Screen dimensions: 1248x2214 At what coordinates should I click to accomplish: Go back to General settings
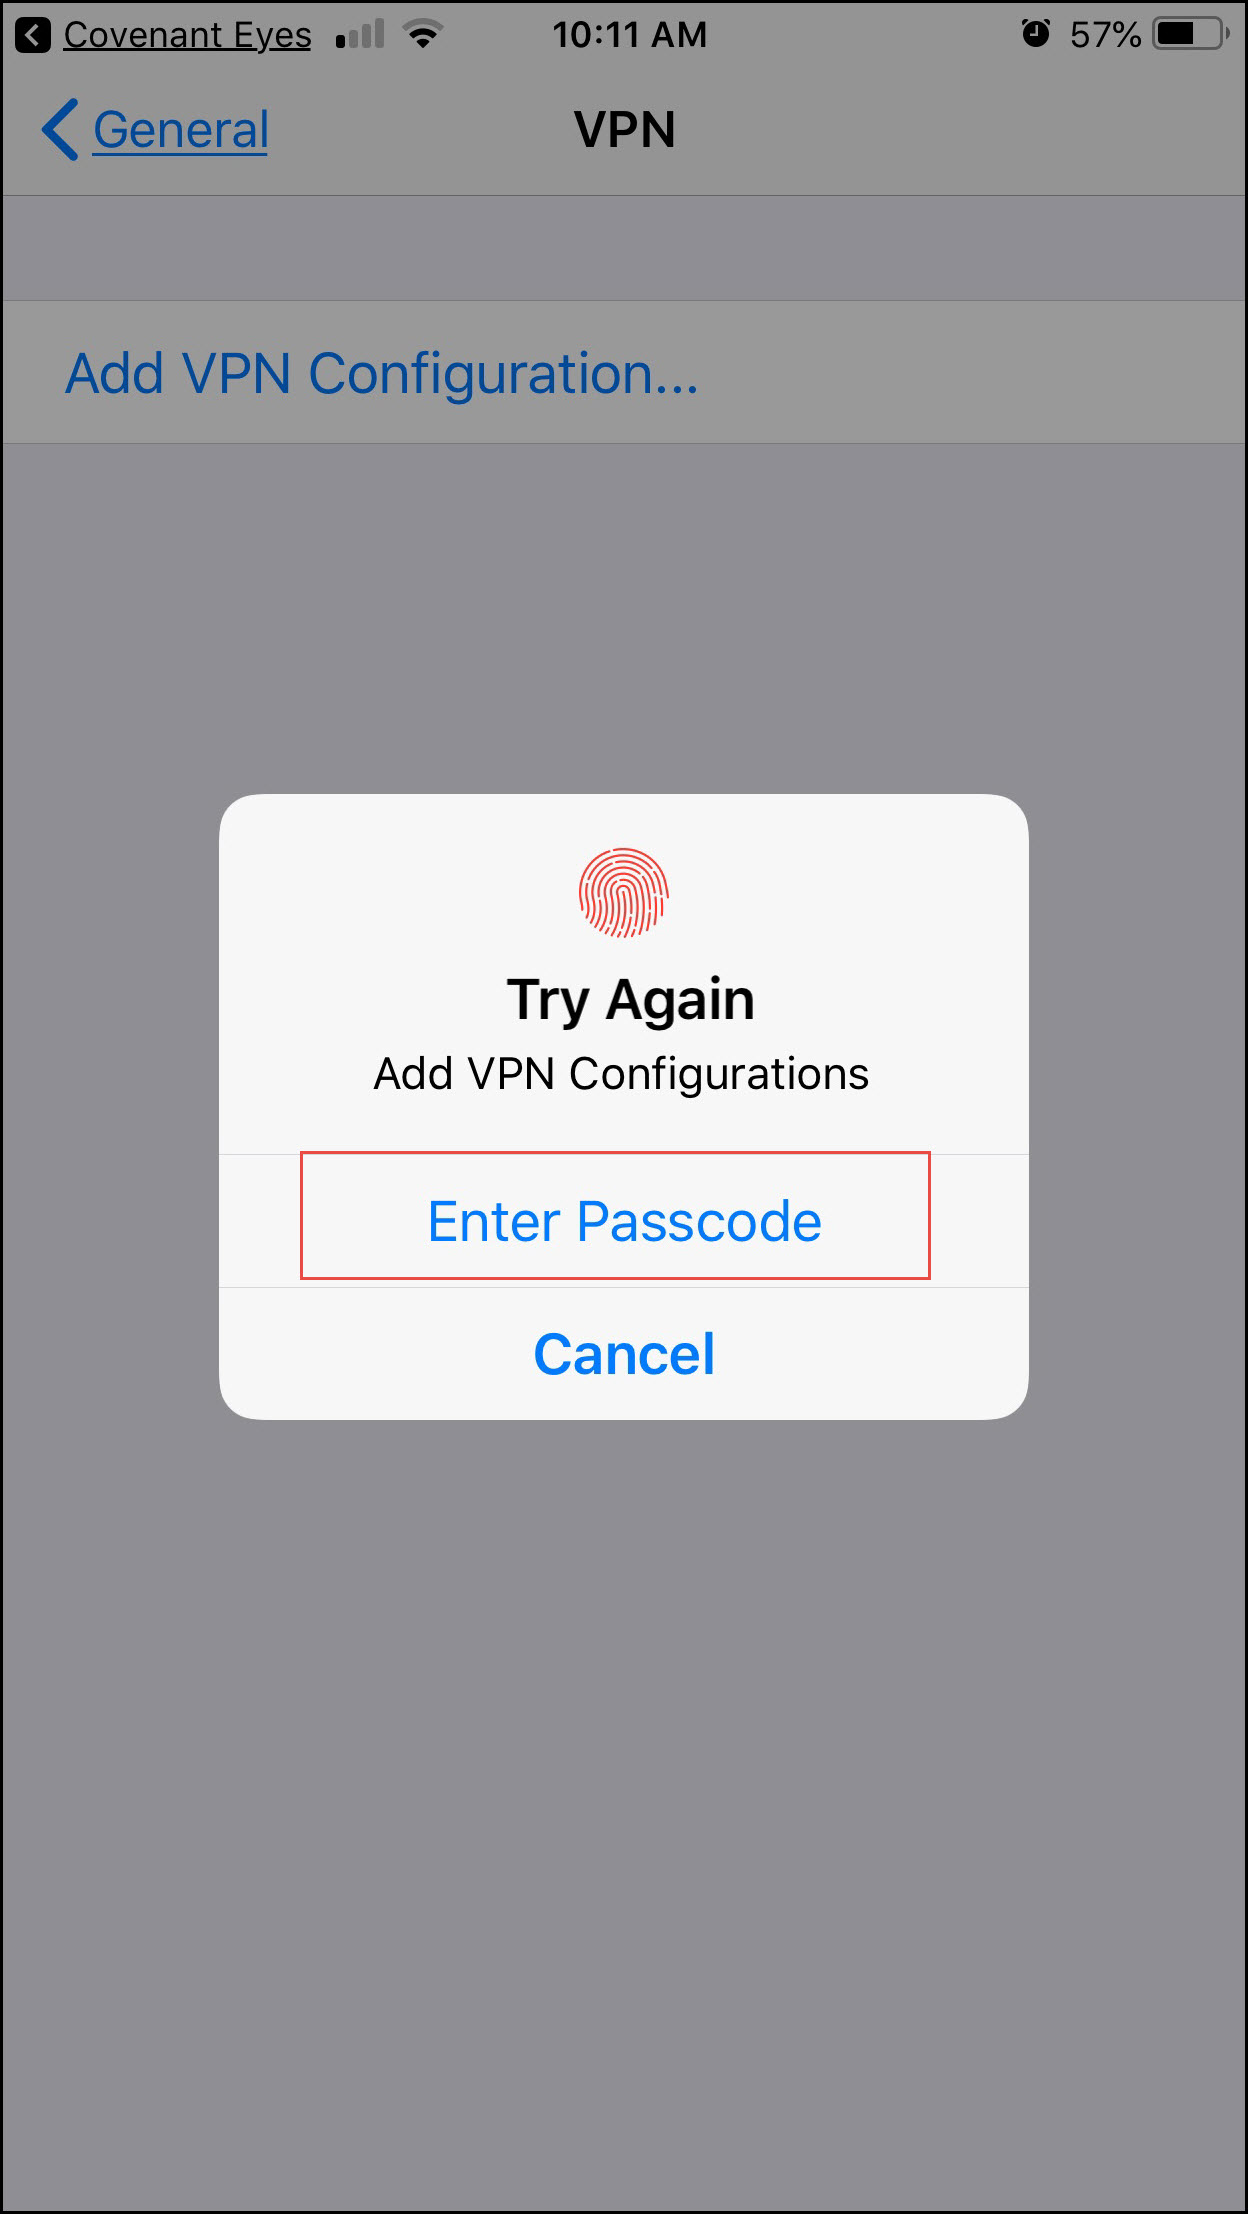(180, 130)
